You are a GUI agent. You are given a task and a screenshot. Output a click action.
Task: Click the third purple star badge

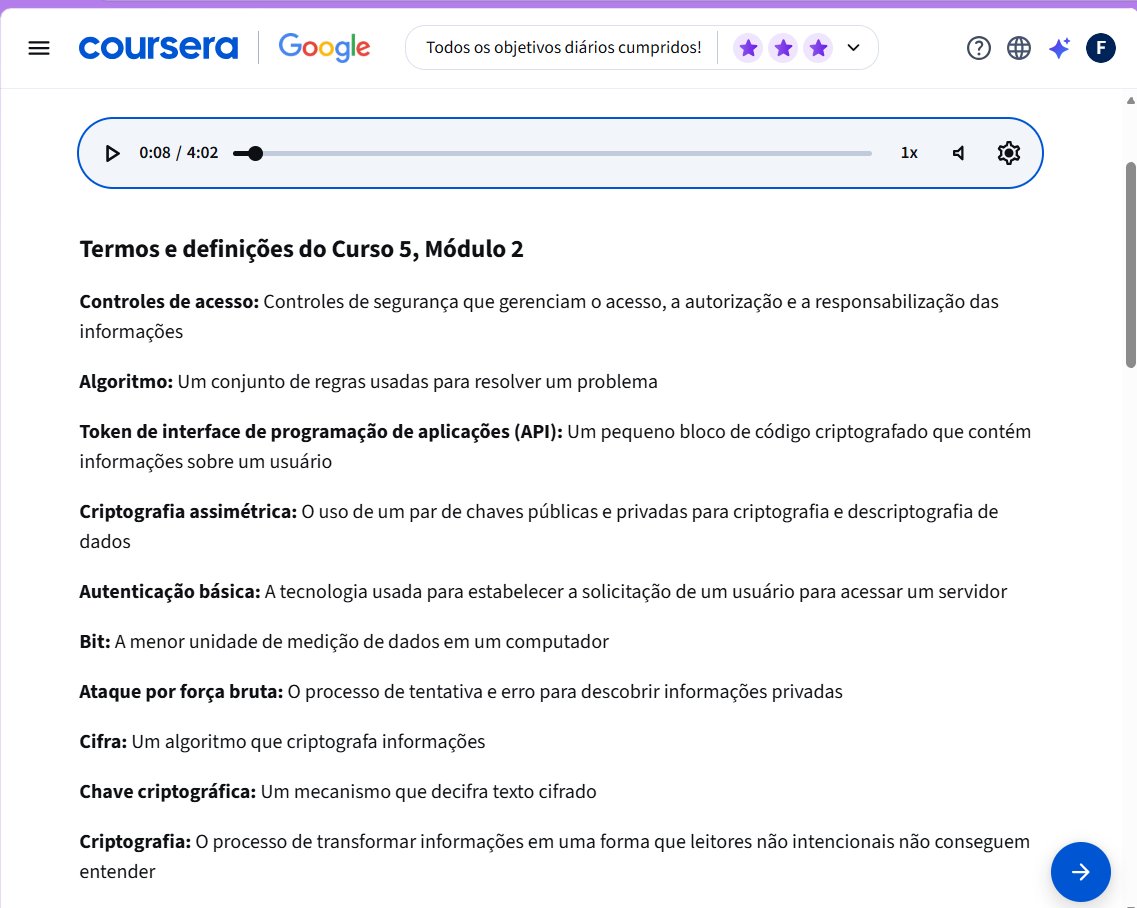click(x=818, y=48)
